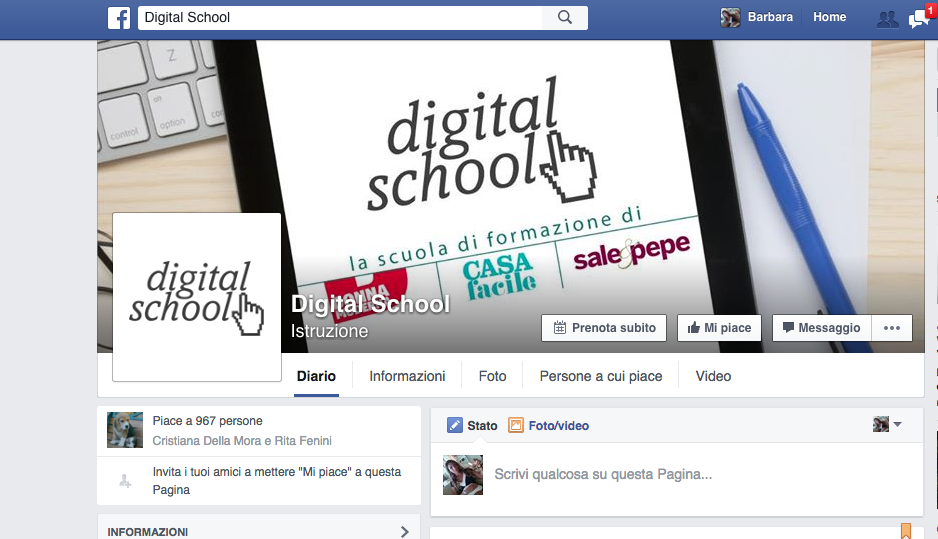The width and height of the screenshot is (938, 539).
Task: Select the Stato post option
Action: click(472, 426)
